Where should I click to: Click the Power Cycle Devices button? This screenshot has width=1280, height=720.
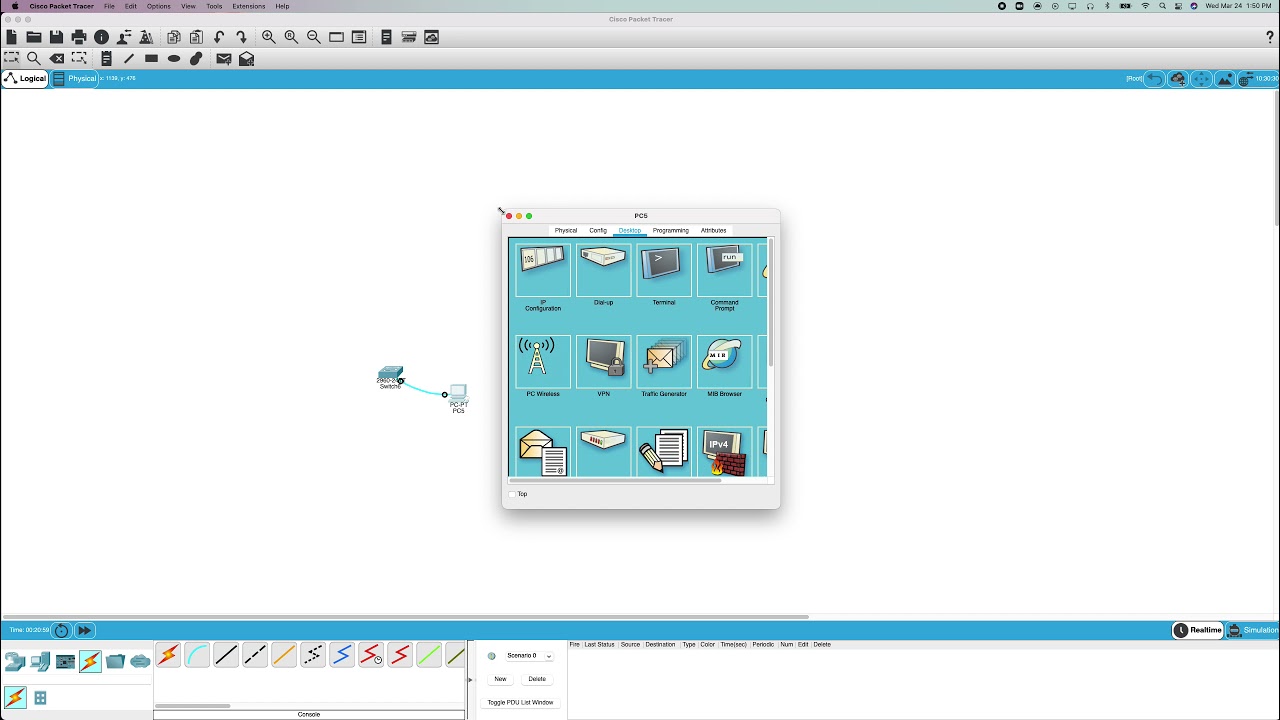pos(62,630)
